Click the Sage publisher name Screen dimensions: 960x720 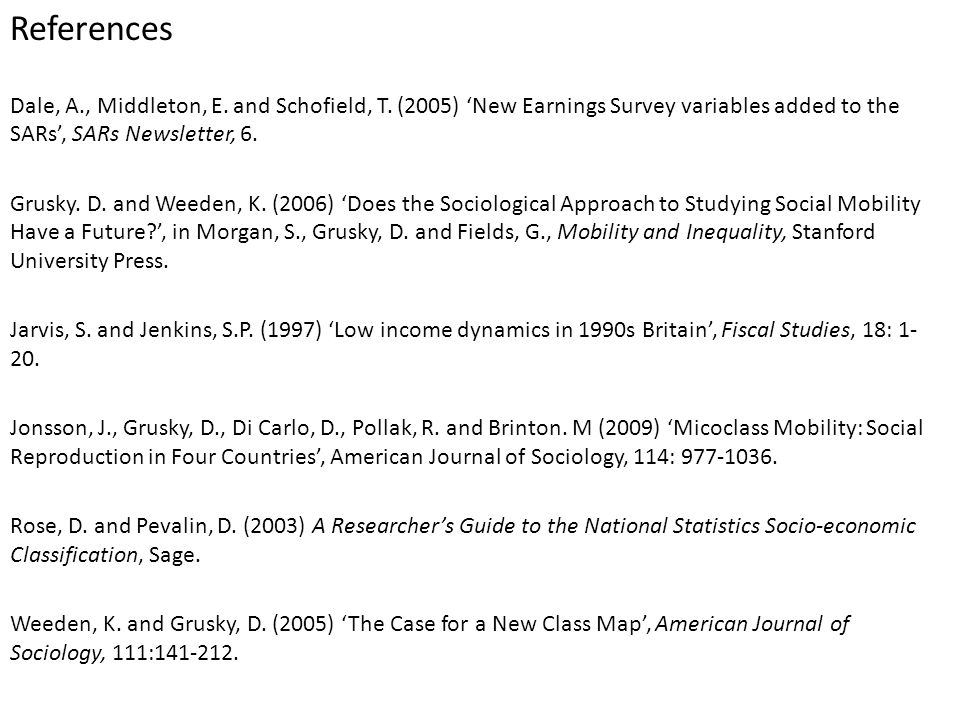tap(174, 555)
